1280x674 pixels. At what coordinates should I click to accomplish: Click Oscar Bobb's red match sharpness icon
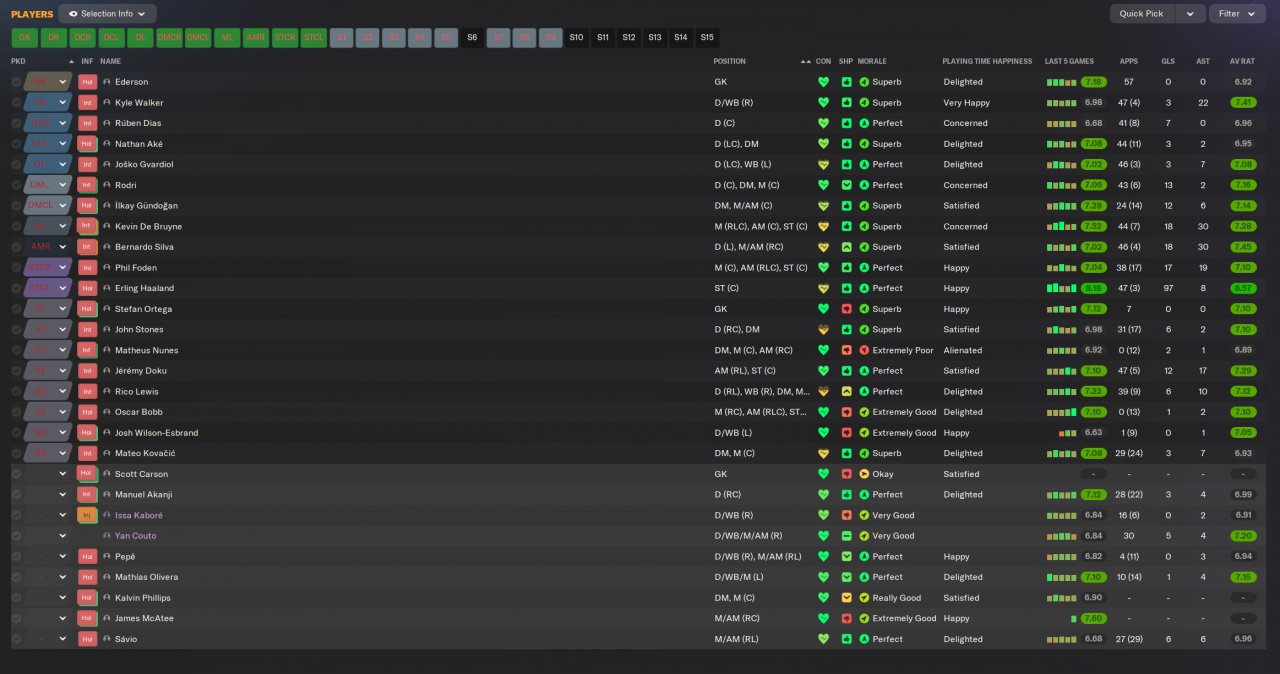click(847, 412)
